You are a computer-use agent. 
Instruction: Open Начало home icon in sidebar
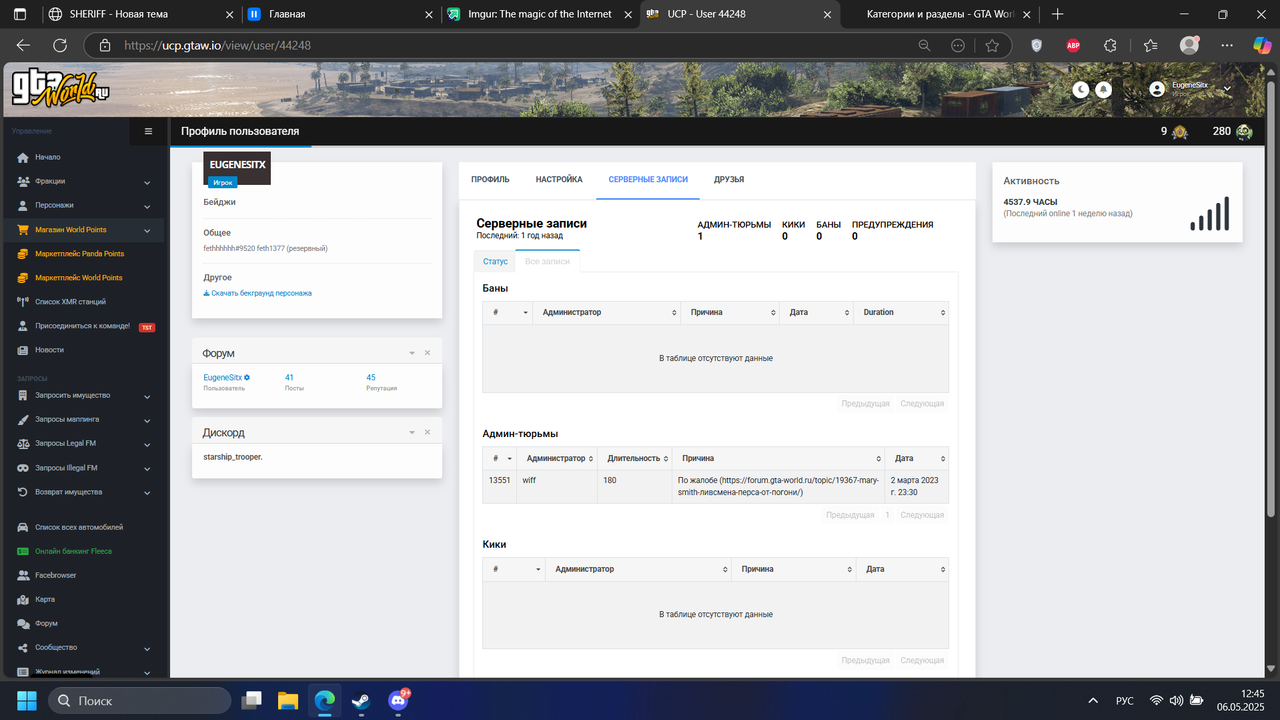click(23, 157)
